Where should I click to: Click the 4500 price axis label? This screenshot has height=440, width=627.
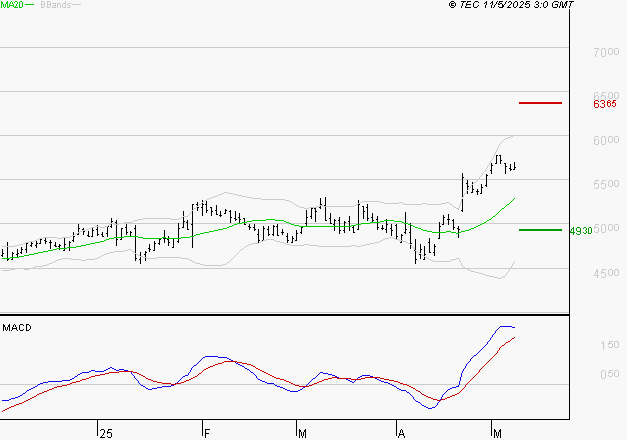(606, 274)
